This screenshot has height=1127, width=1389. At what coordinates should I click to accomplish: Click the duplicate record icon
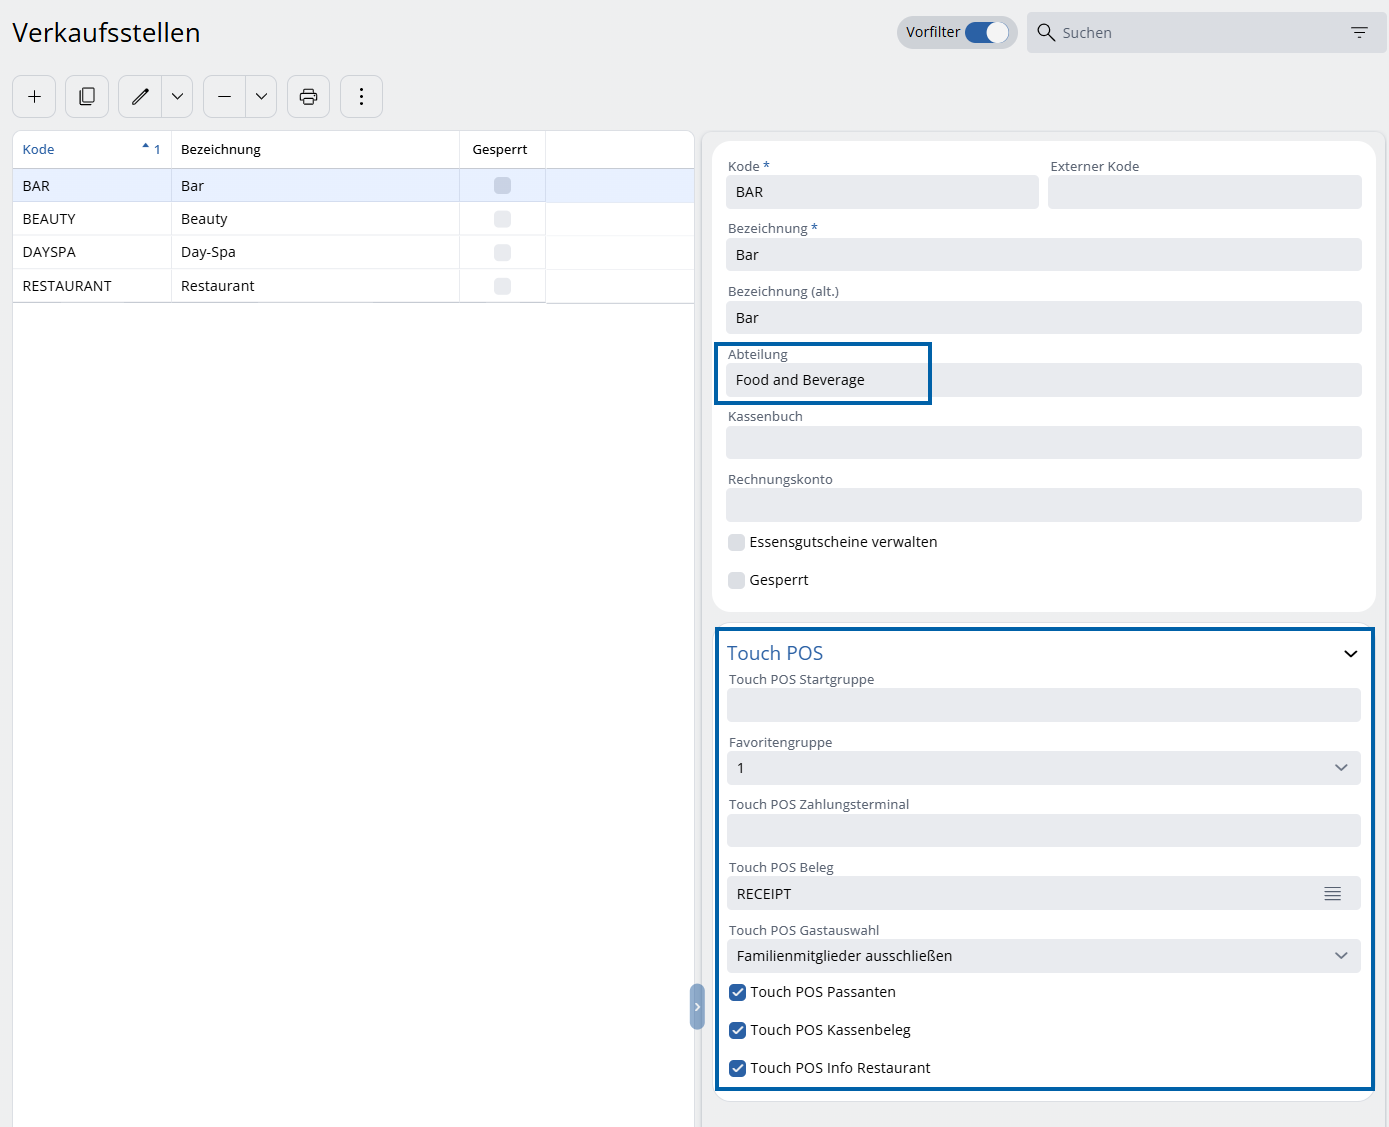pyautogui.click(x=87, y=97)
